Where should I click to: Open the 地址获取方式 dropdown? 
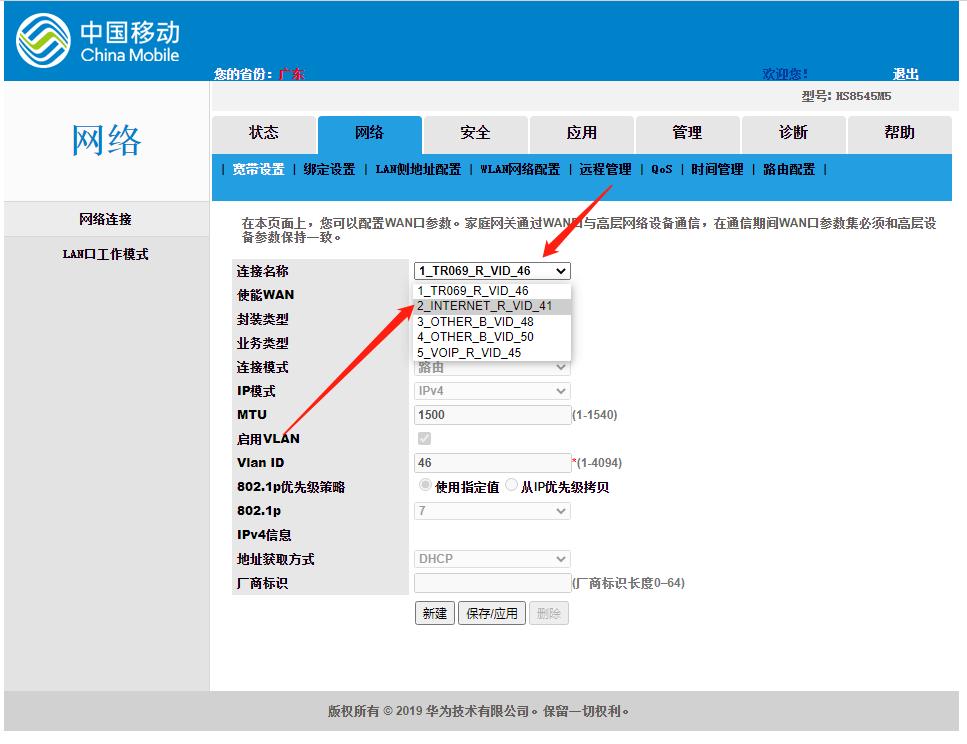492,559
